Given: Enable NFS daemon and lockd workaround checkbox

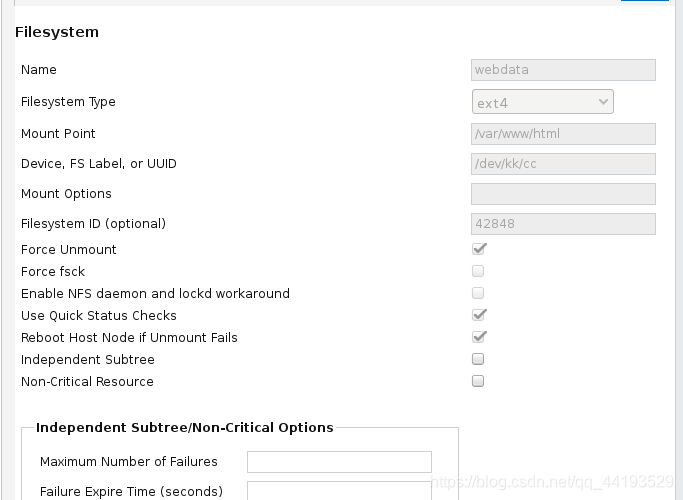Looking at the screenshot, I should [478, 293].
